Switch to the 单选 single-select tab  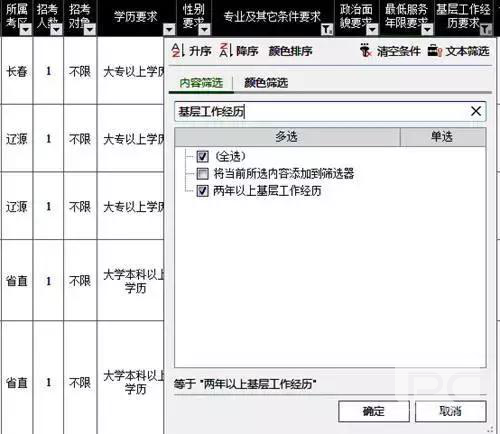[x=442, y=137]
